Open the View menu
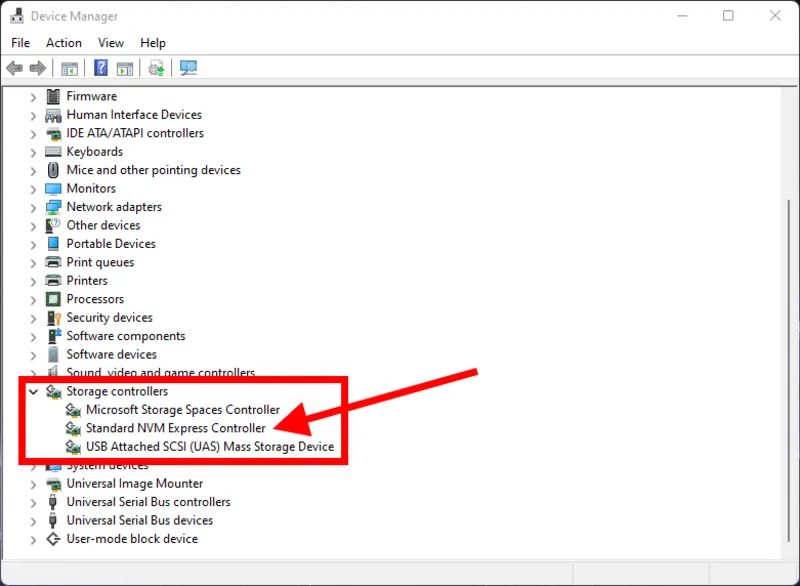 tap(111, 43)
